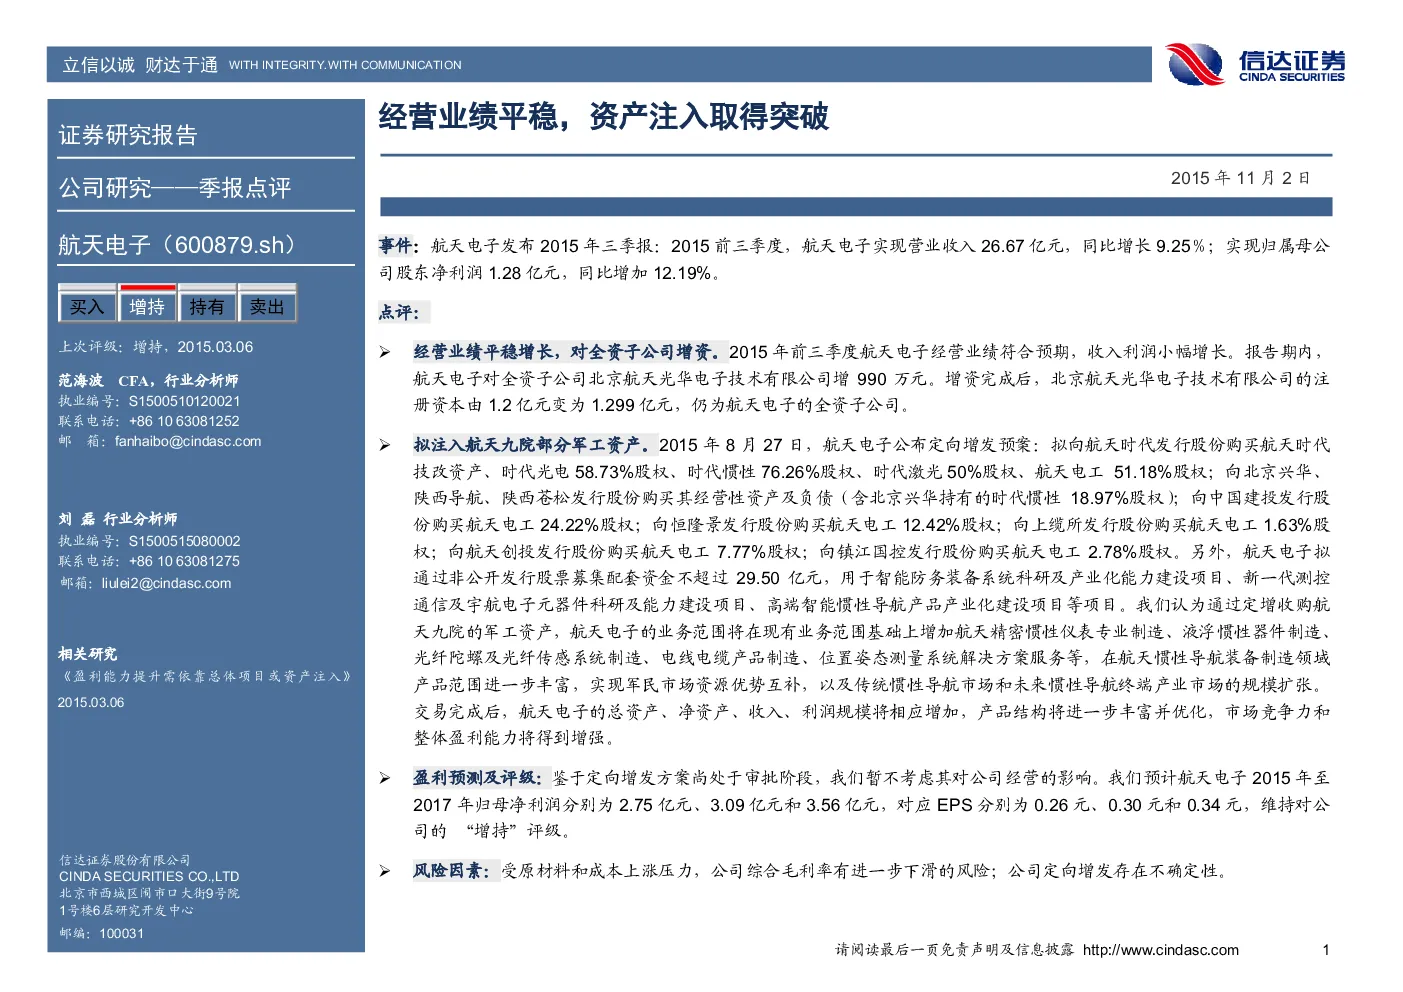
Task: Click company name 信达证券股份有限公司
Action: (125, 860)
